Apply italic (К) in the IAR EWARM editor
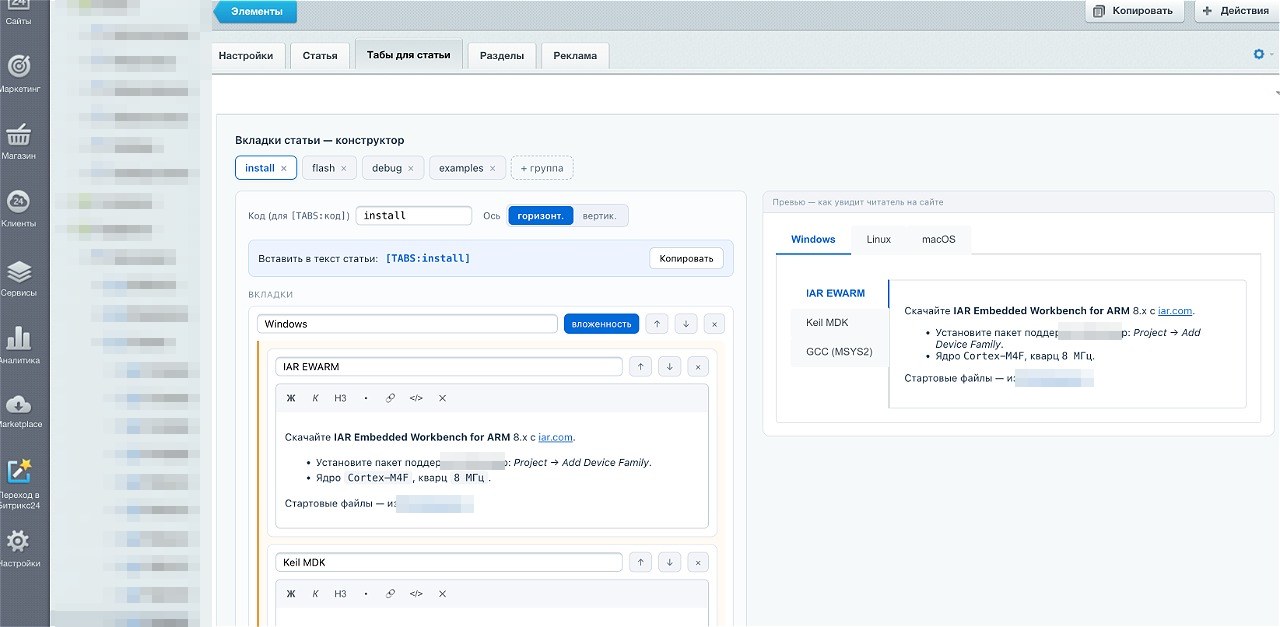This screenshot has width=1280, height=627. (x=315, y=398)
